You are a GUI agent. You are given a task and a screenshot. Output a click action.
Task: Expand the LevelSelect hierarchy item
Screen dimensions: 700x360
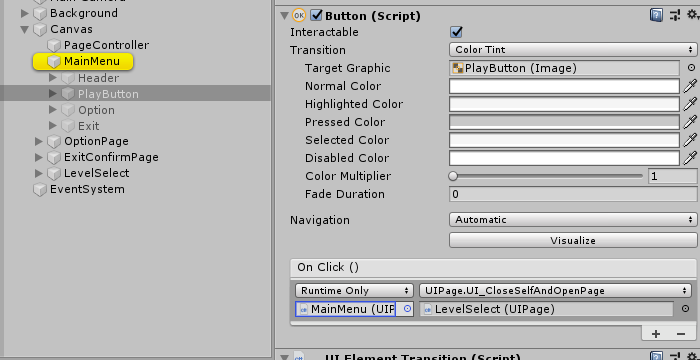(39, 173)
